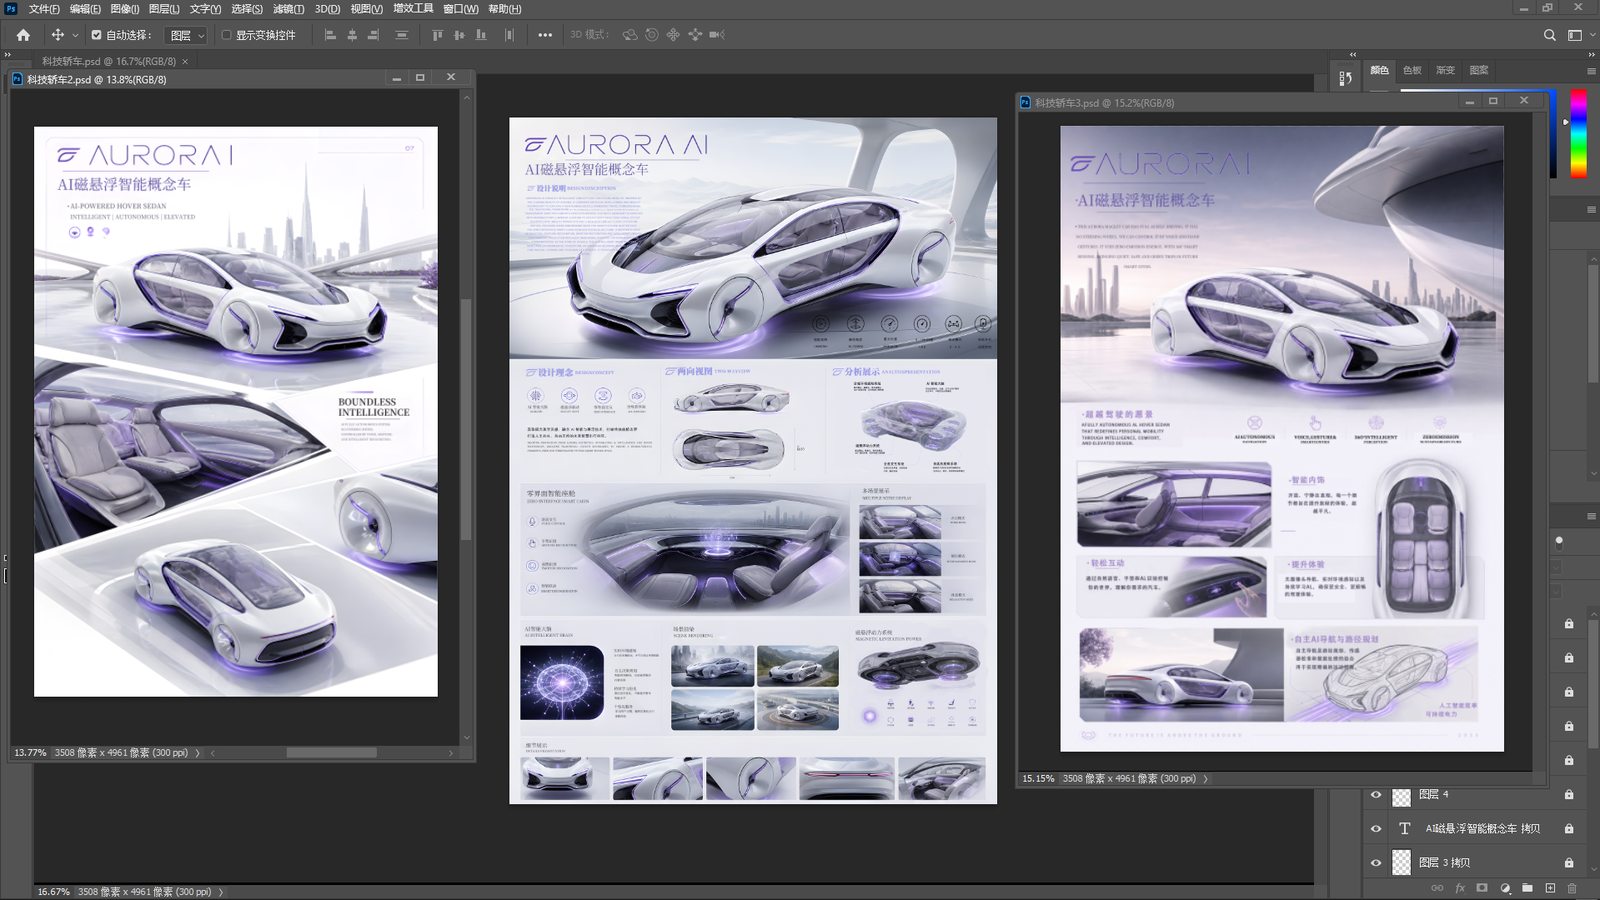This screenshot has width=1600, height=900.
Task: Click the align left edges icon
Action: tap(330, 35)
